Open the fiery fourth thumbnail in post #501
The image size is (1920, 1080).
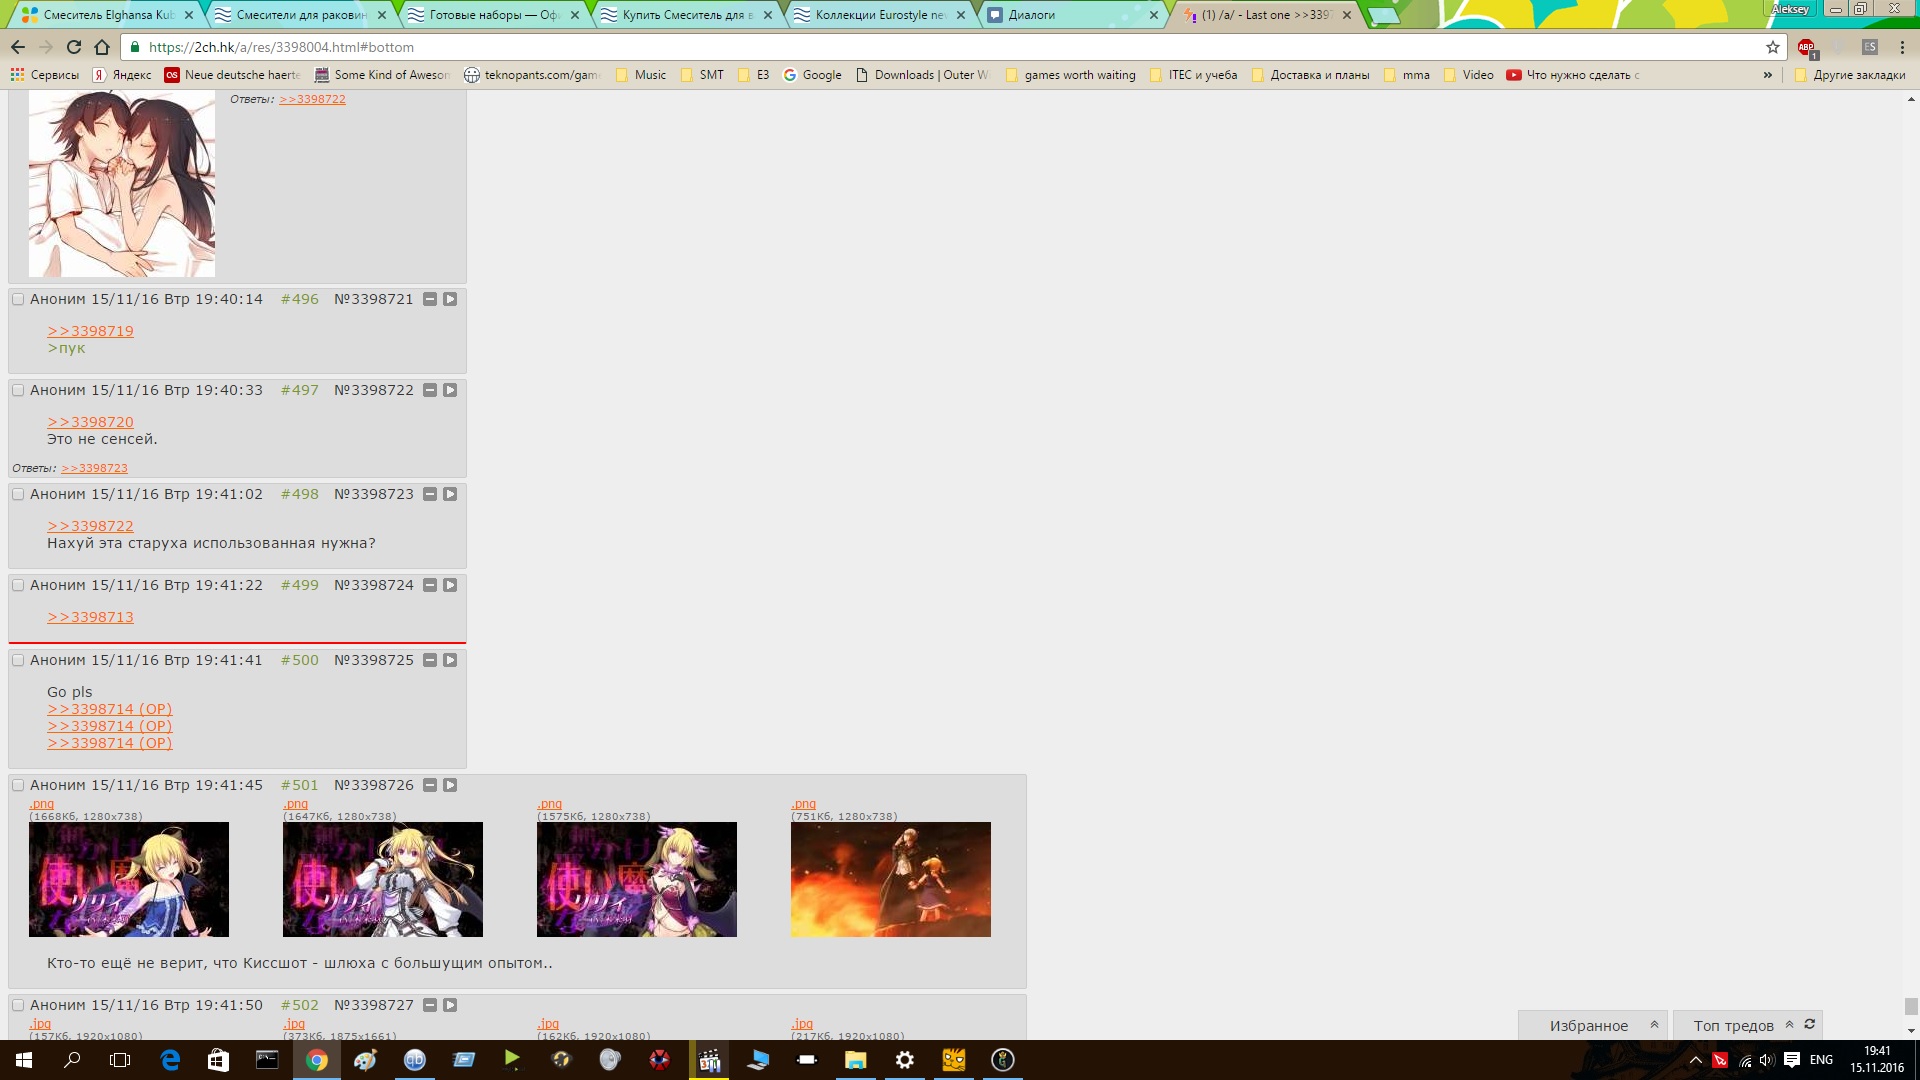(x=890, y=879)
